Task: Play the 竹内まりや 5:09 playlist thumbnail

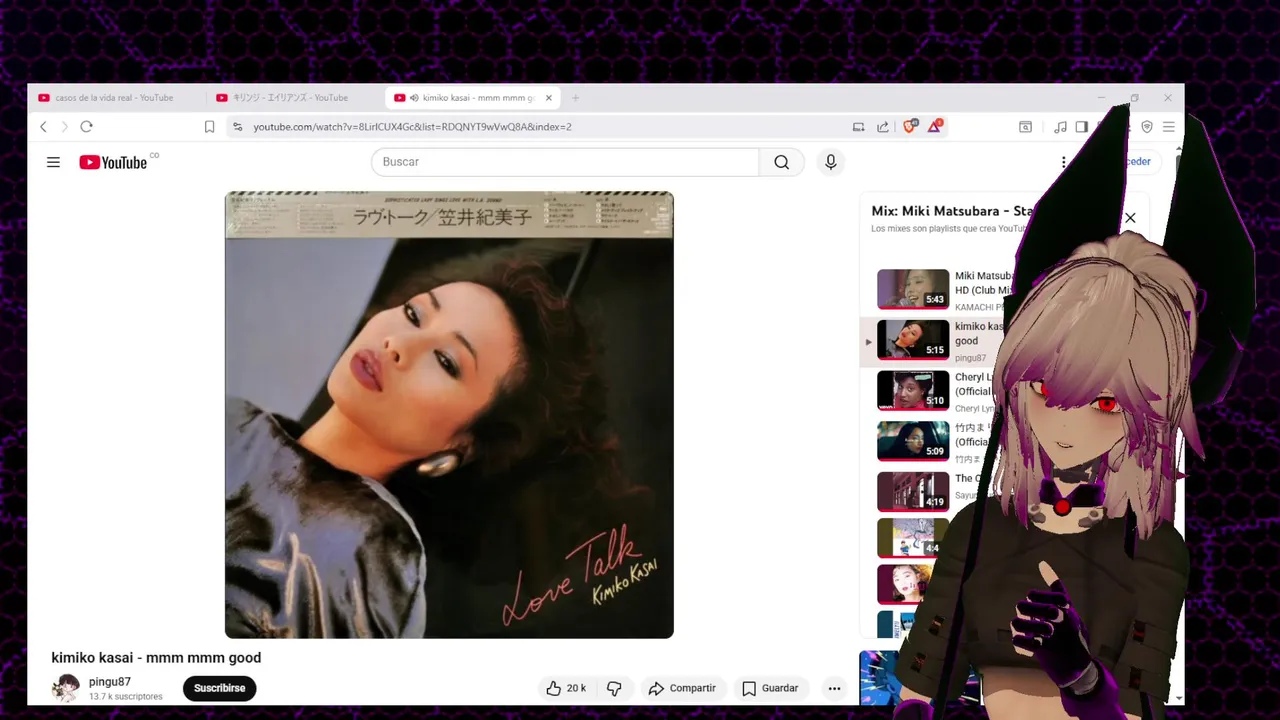Action: pos(913,441)
